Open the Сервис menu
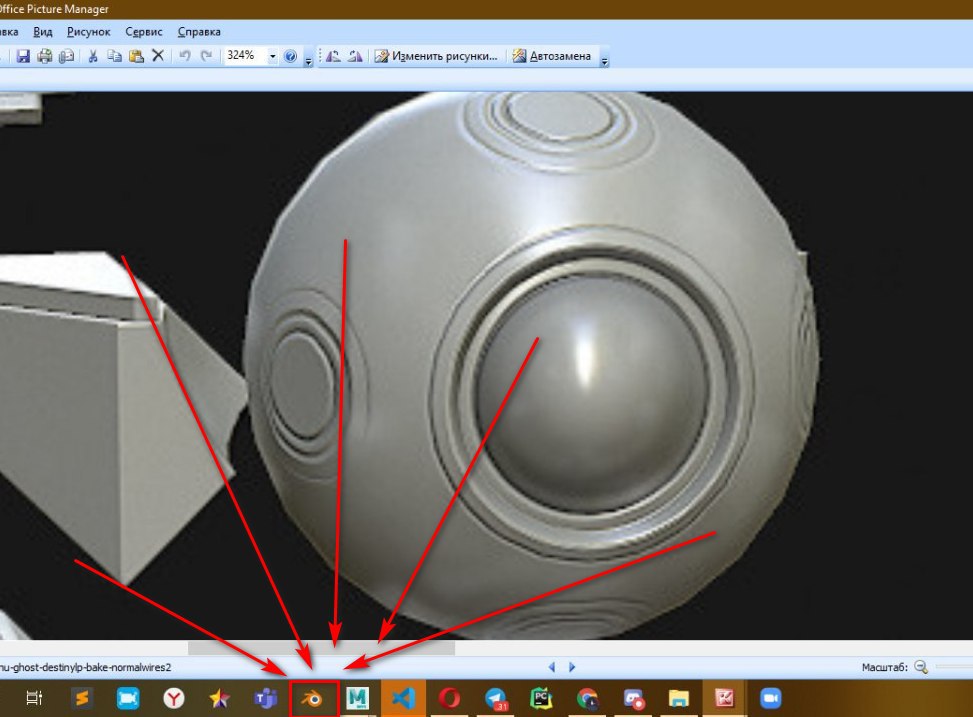The height and width of the screenshot is (717, 973). pyautogui.click(x=144, y=32)
